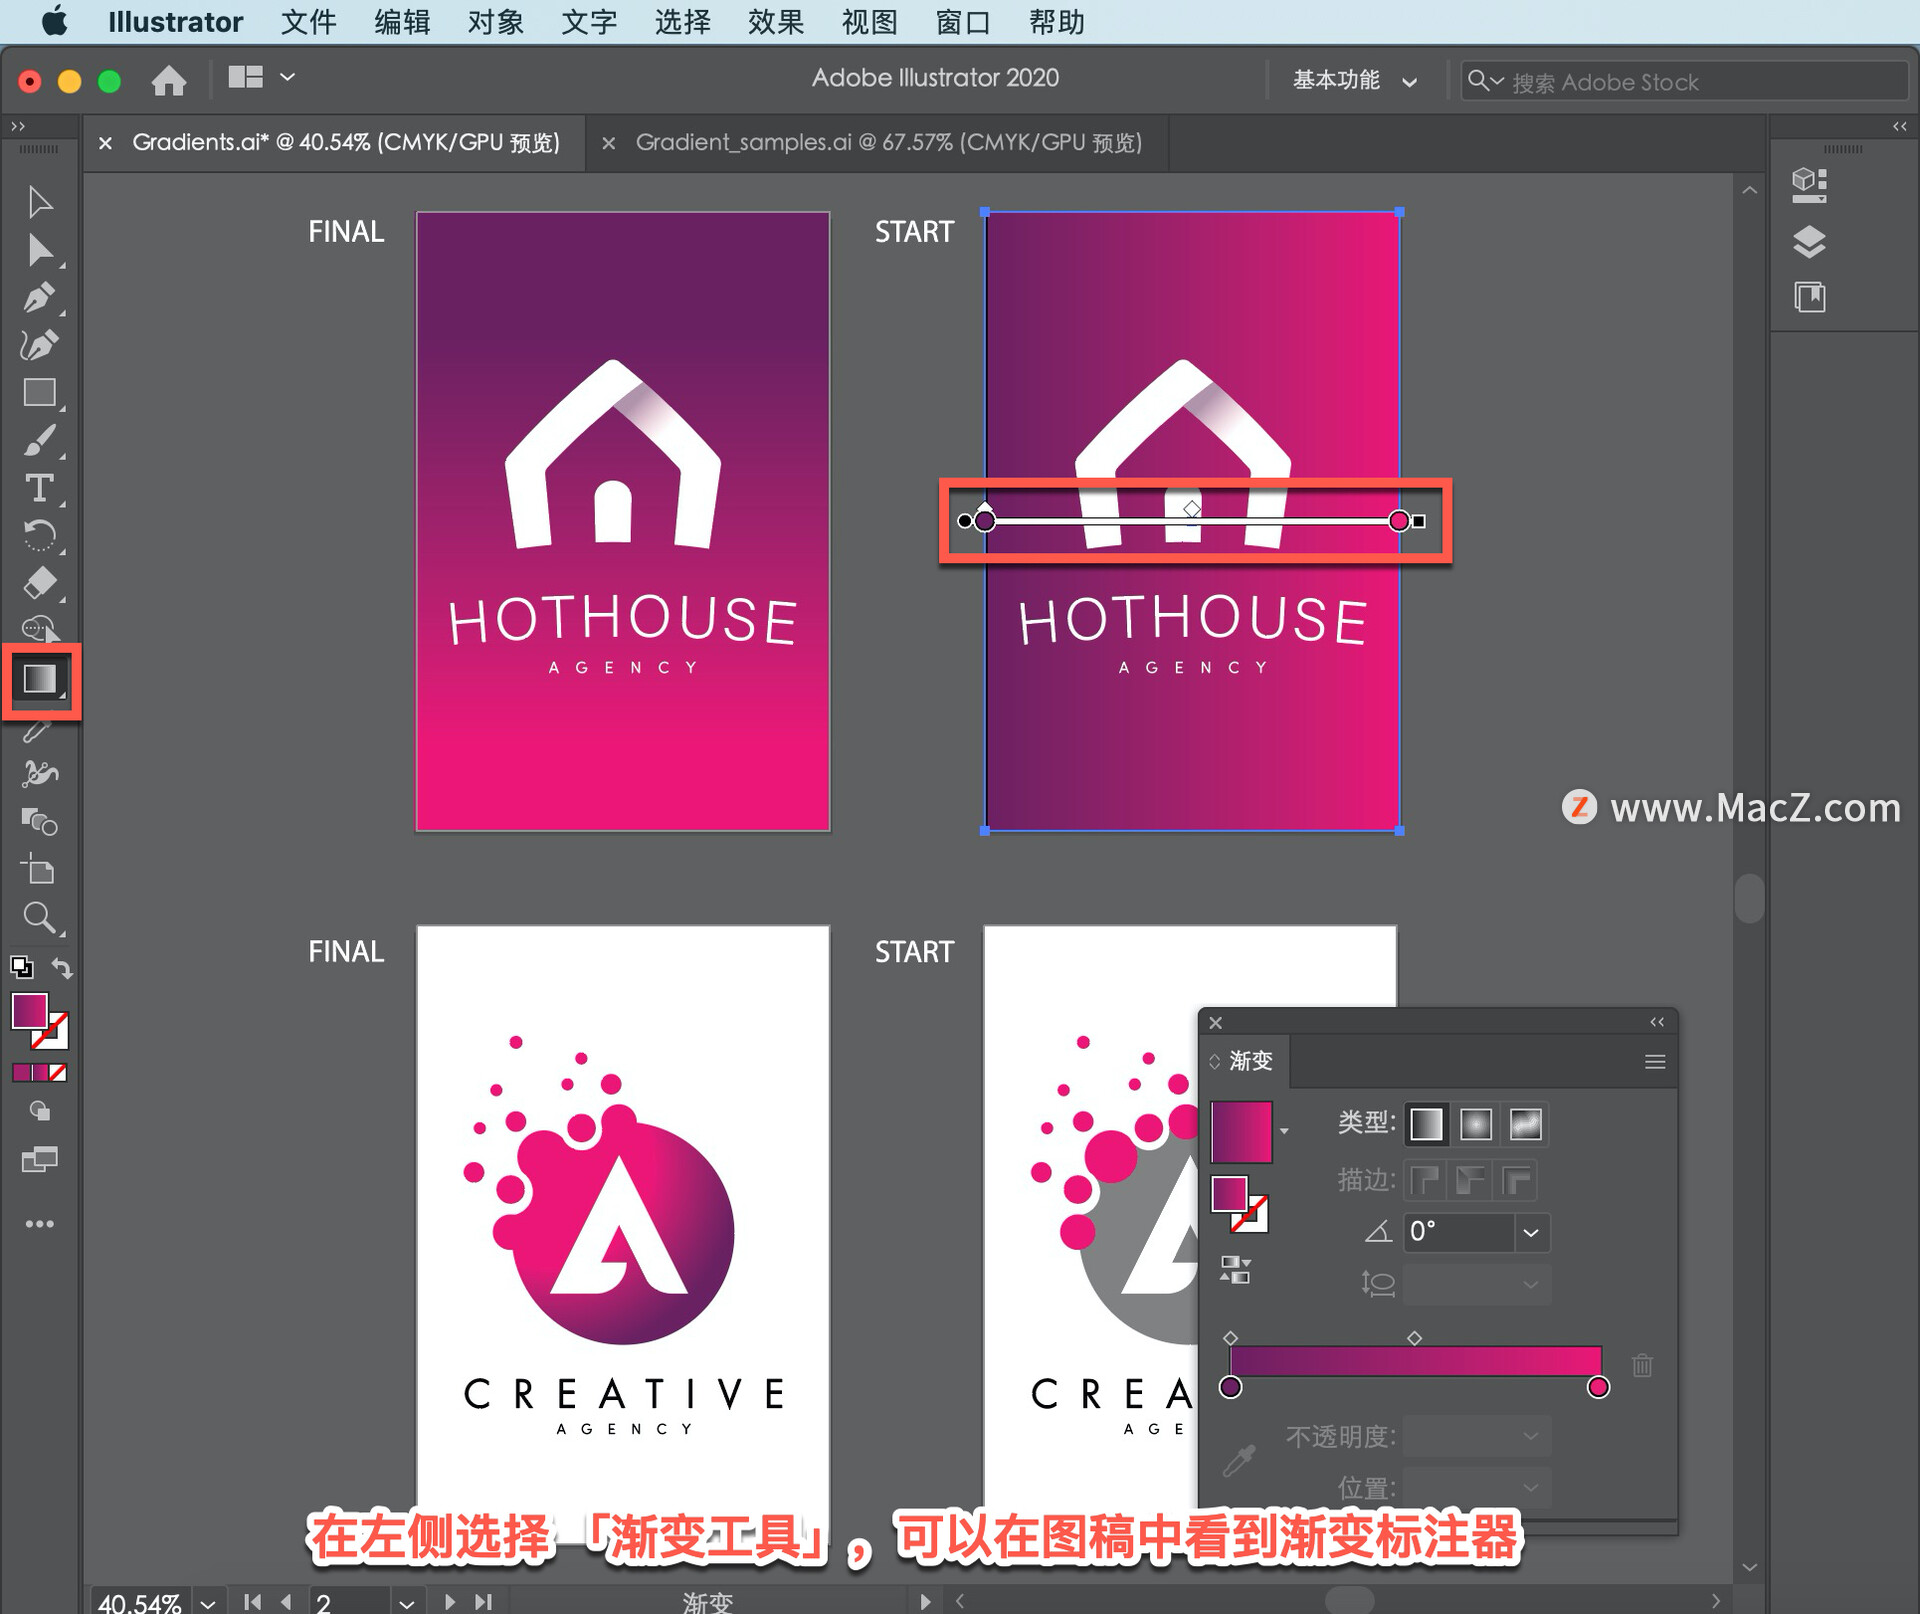Viewport: 1920px width, 1614px height.
Task: Select the Curvature tool
Action: [x=40, y=345]
